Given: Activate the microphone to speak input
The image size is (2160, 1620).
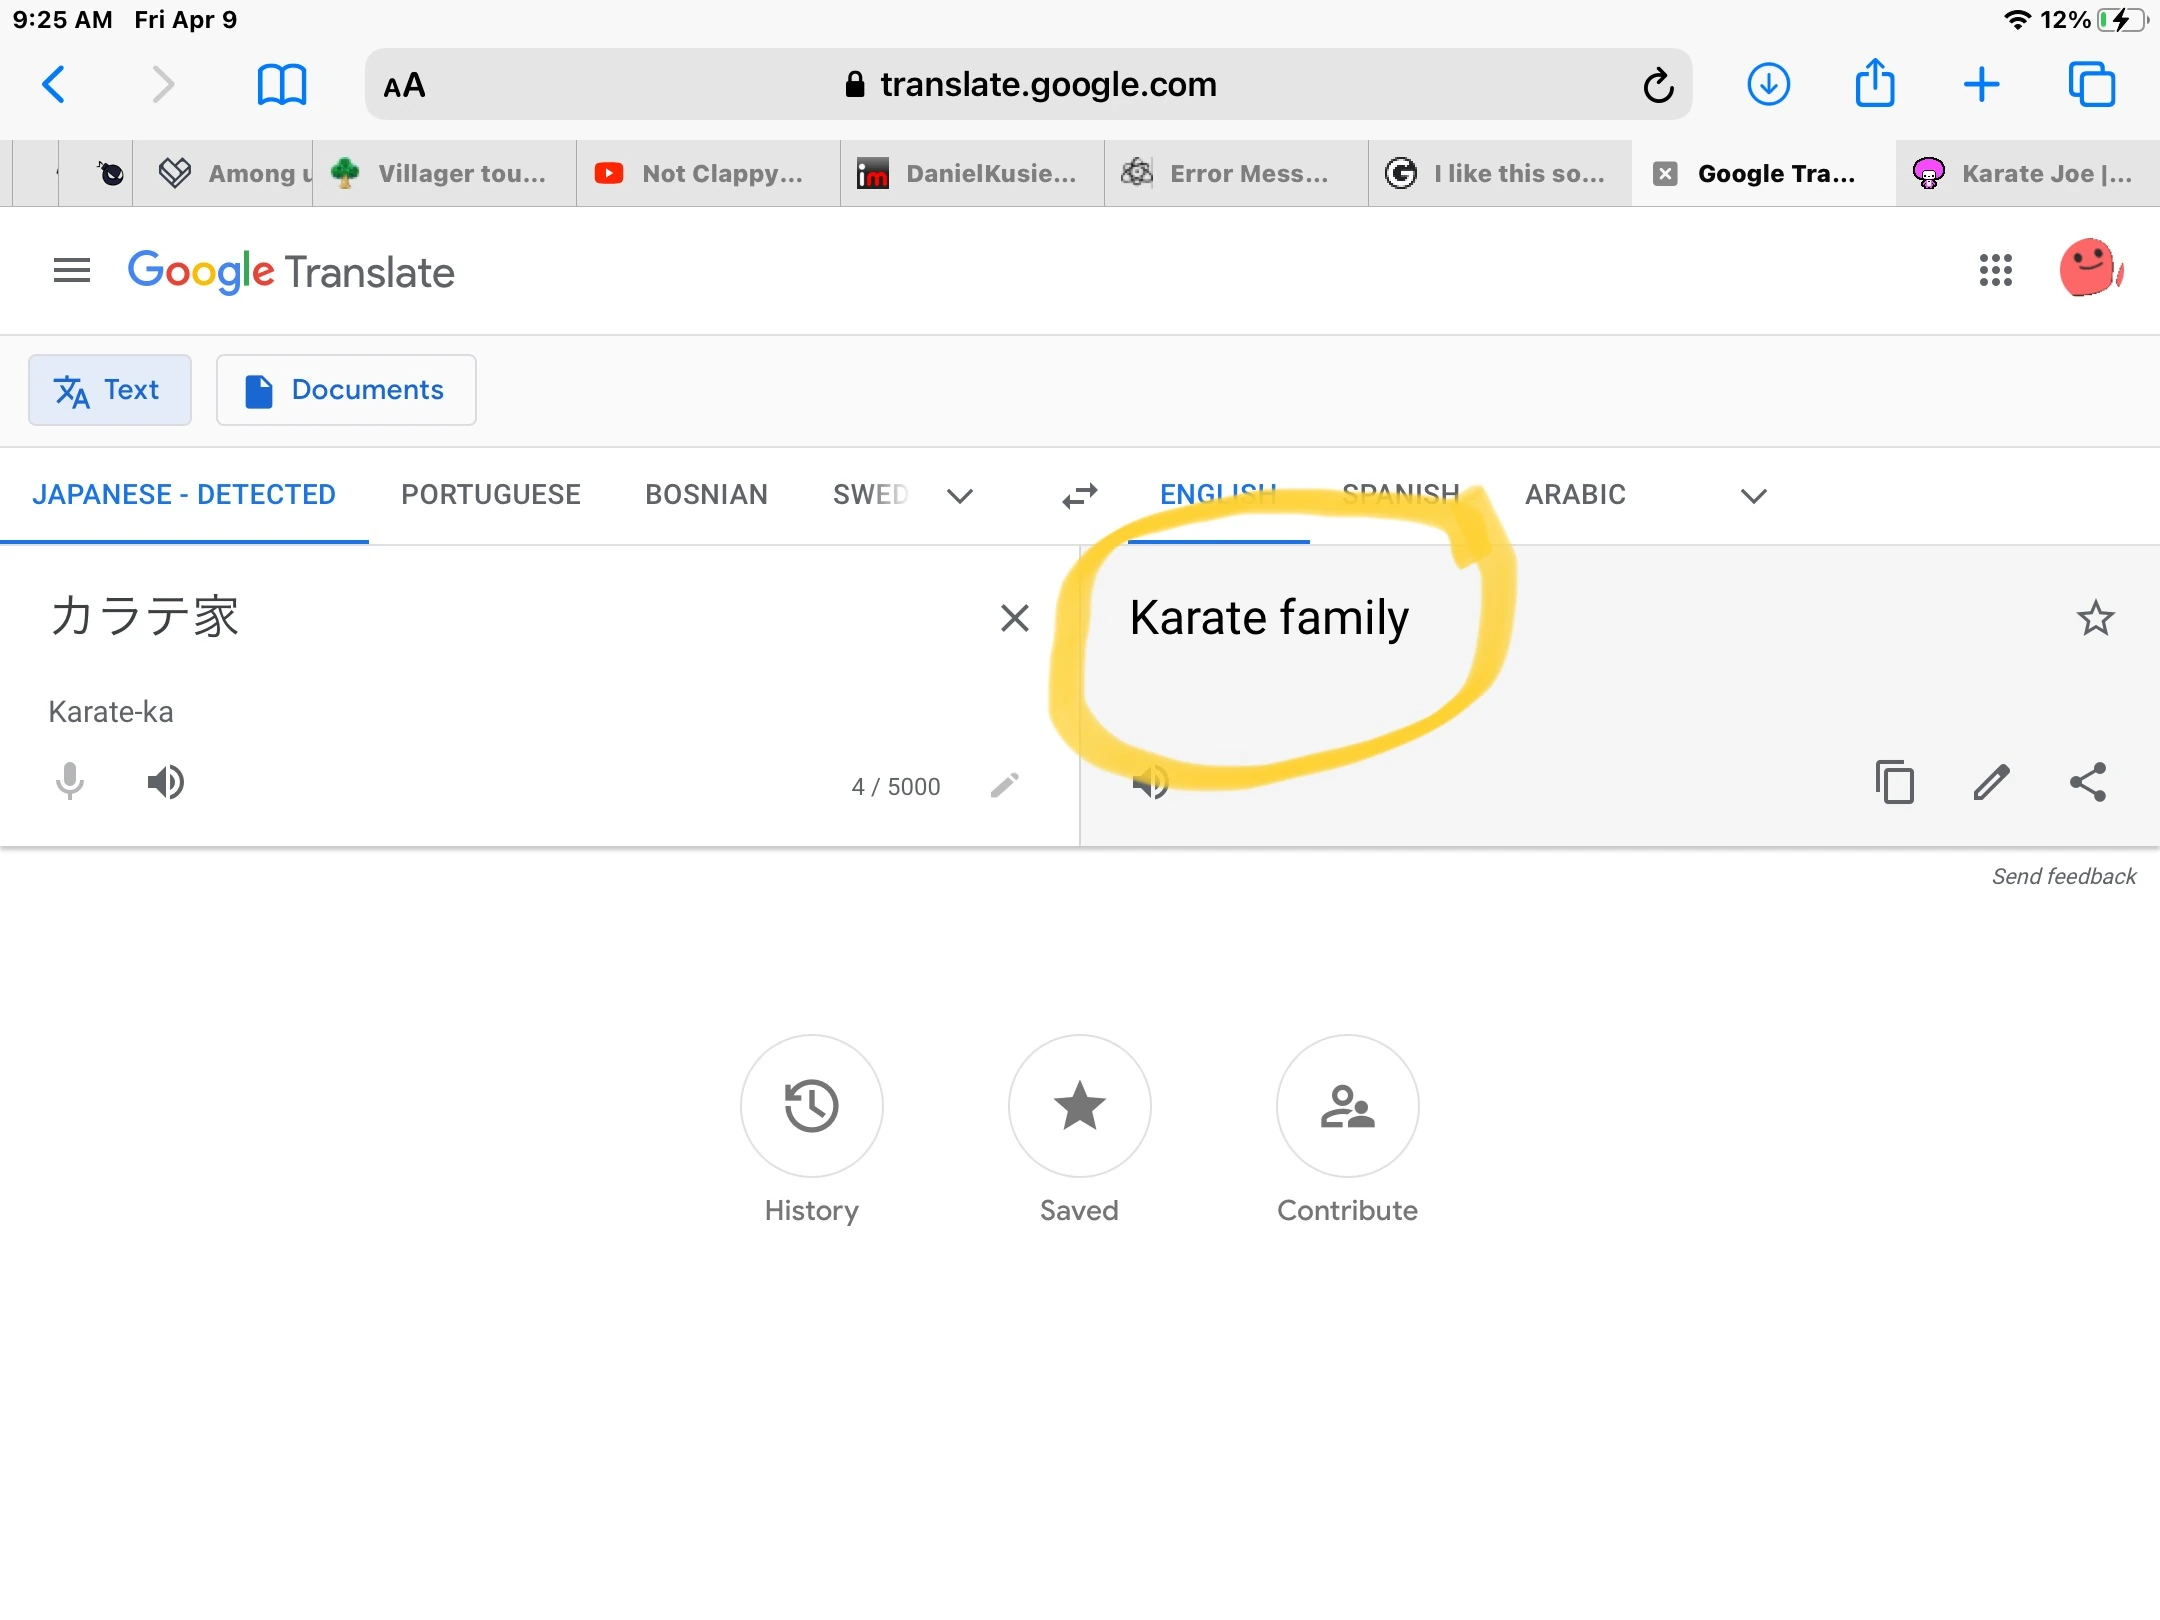Looking at the screenshot, I should coord(68,783).
